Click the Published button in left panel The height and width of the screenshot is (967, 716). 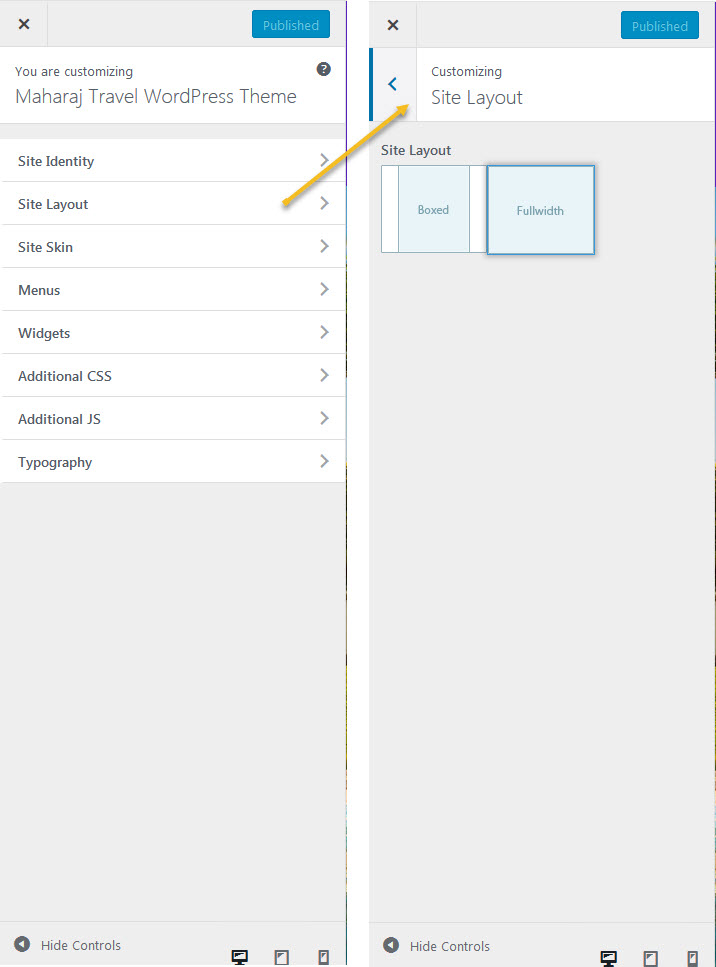click(291, 25)
